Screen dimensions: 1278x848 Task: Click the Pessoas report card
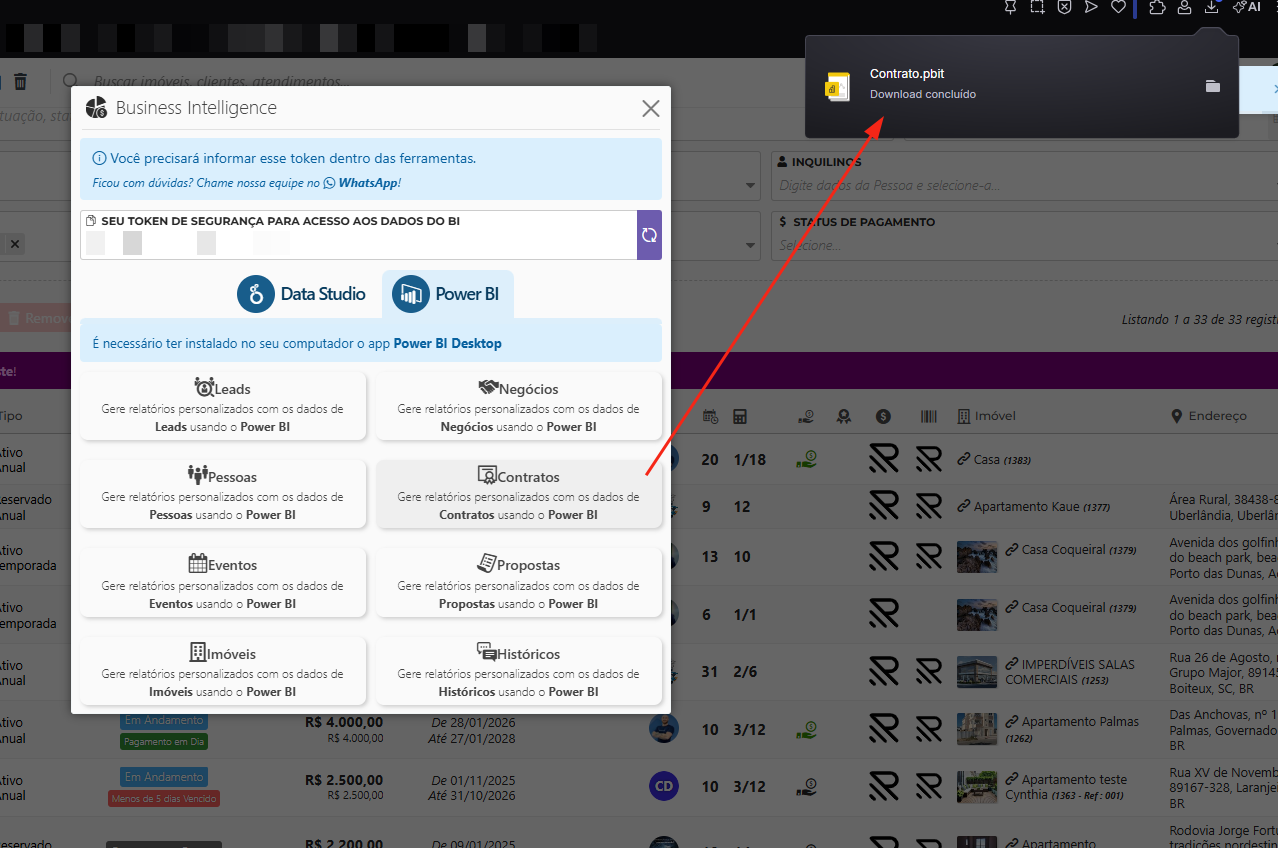click(x=223, y=494)
